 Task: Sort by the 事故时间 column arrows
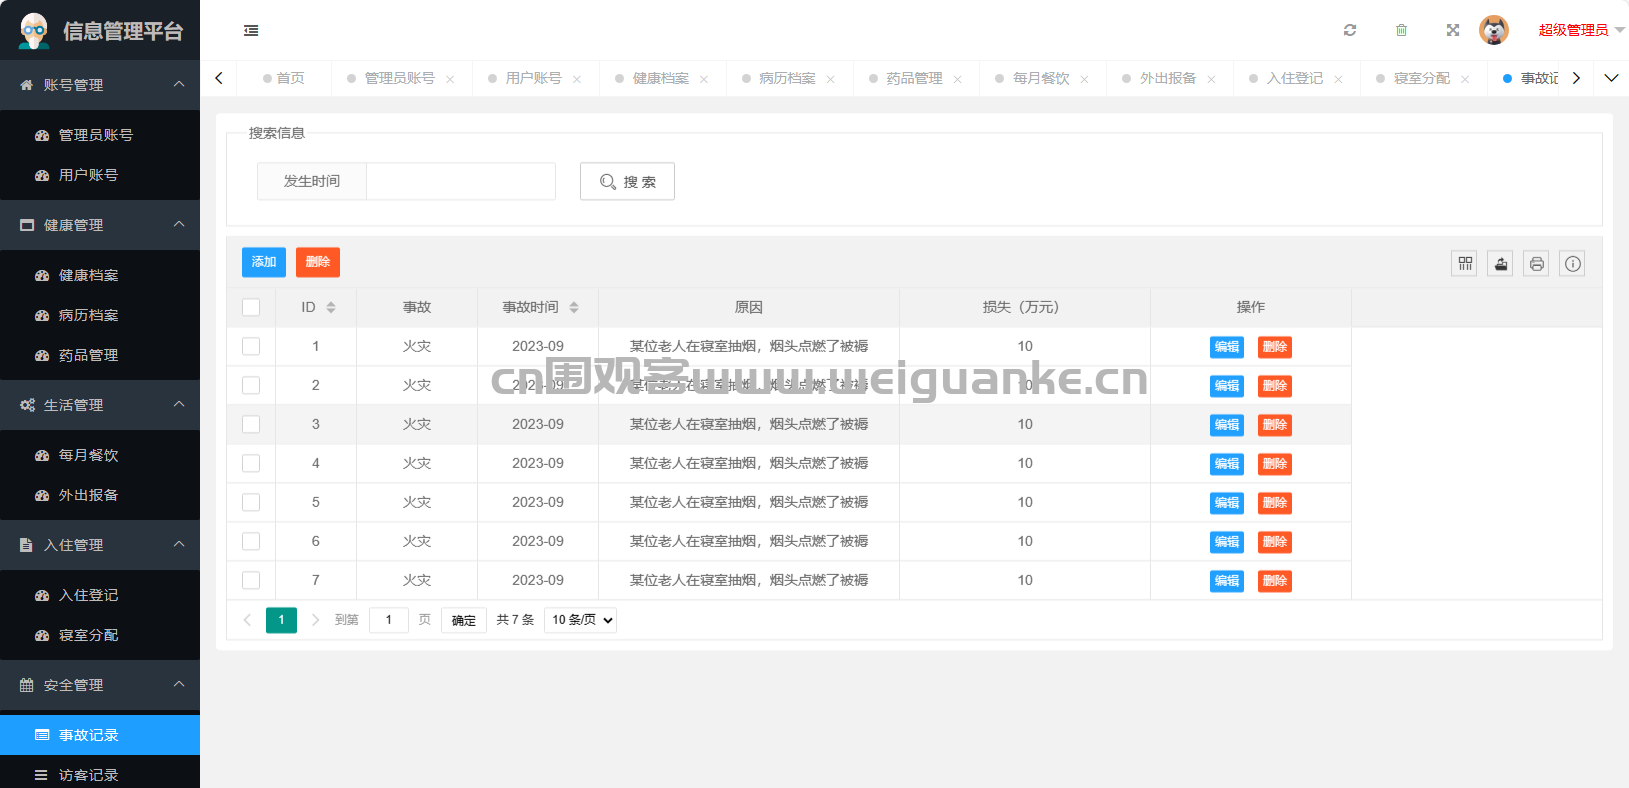(574, 307)
